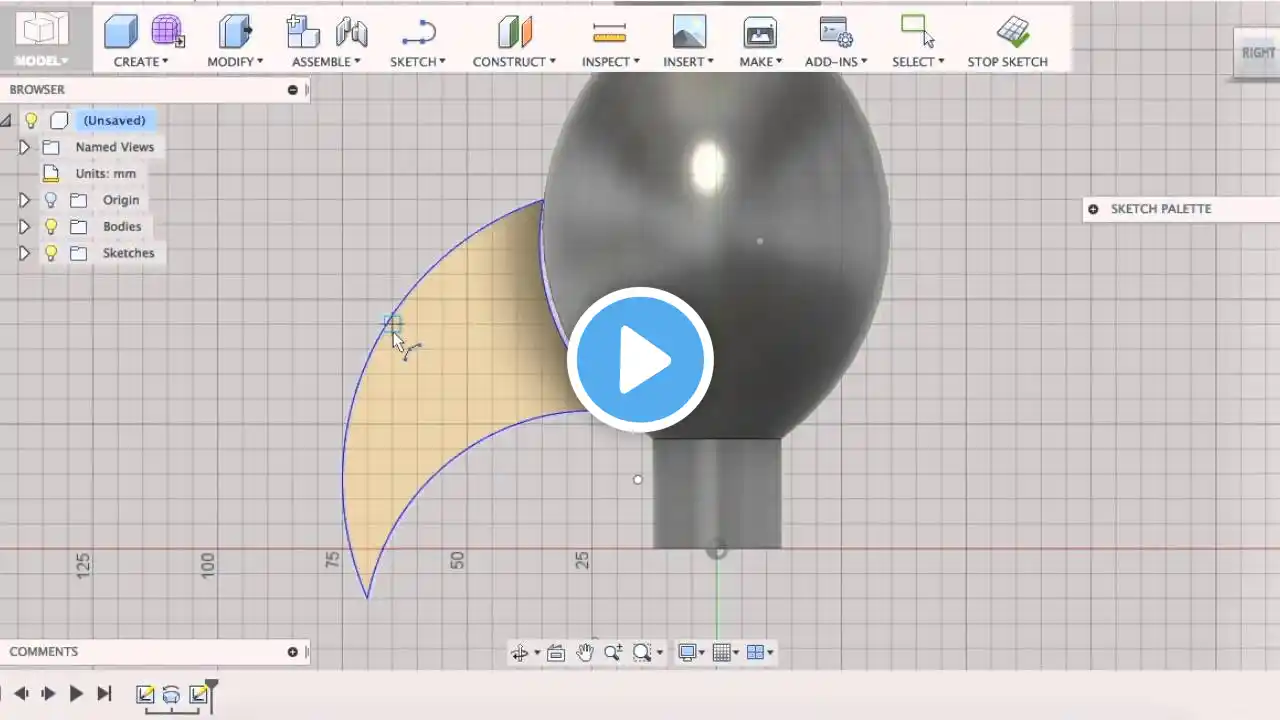Select the Pan hand tool in navigation bar

coord(585,653)
